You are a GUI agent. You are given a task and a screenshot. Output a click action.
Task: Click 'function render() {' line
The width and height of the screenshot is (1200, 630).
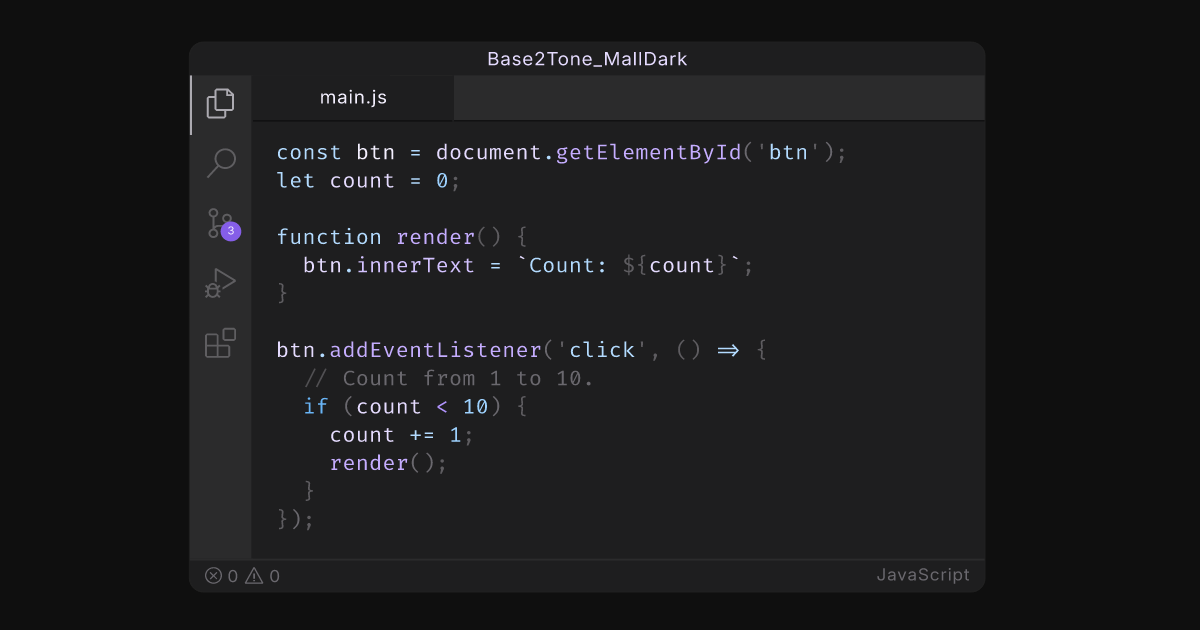click(402, 237)
